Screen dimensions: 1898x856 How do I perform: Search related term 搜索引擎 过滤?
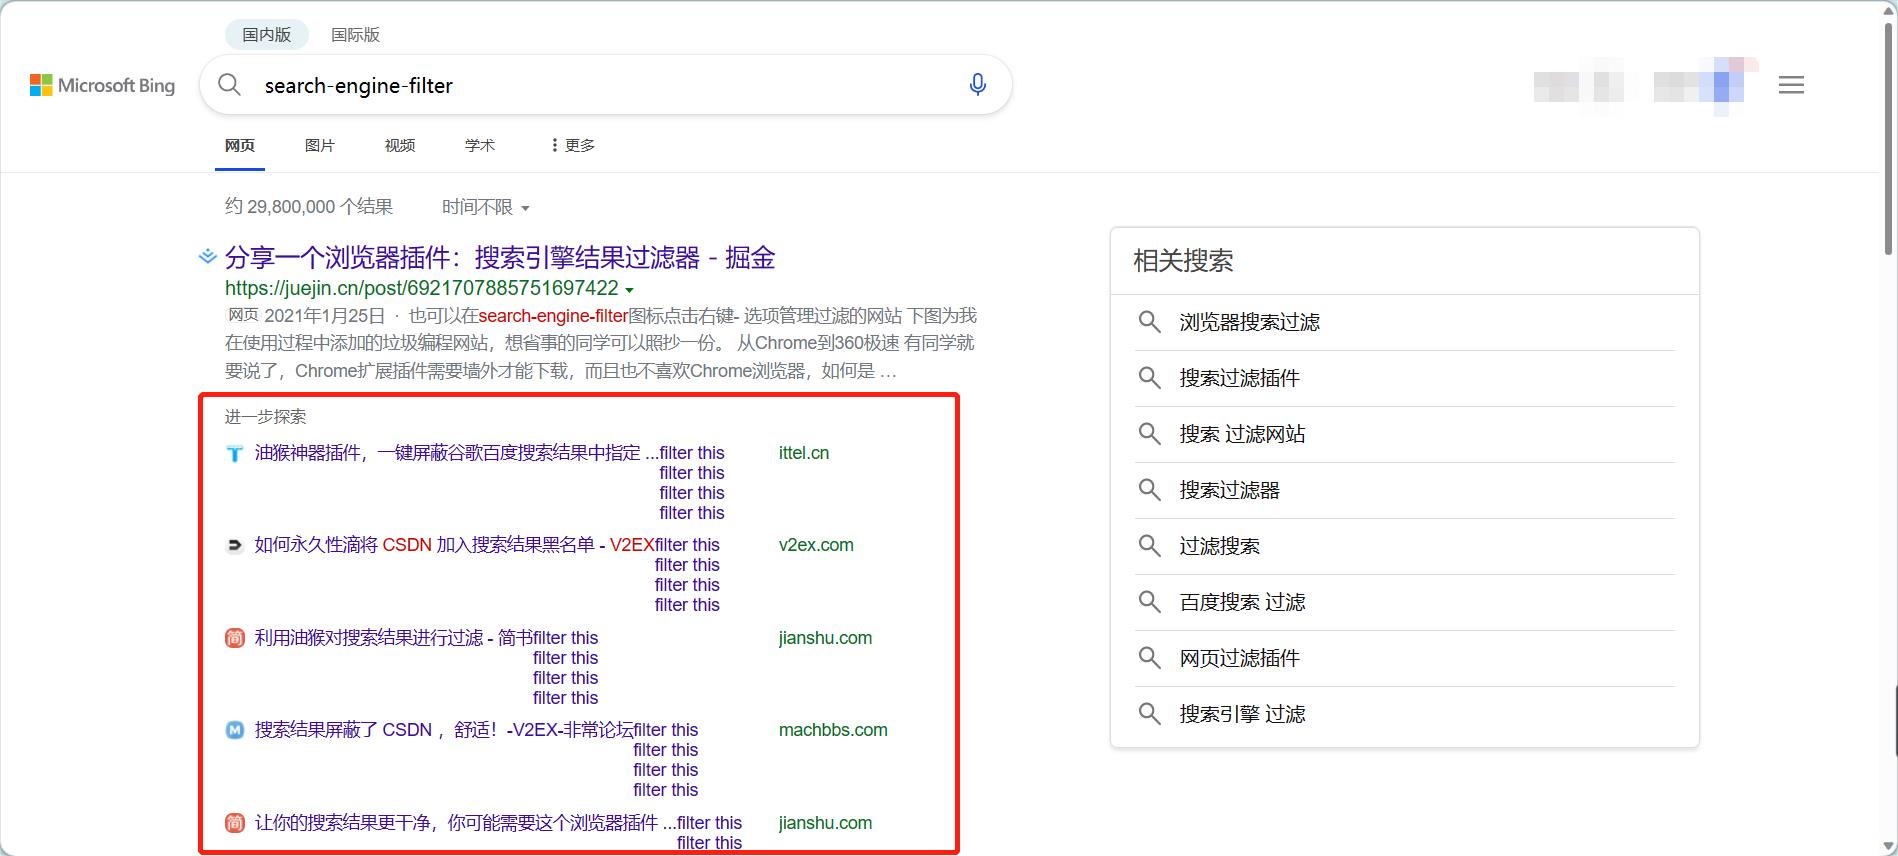pyautogui.click(x=1242, y=714)
